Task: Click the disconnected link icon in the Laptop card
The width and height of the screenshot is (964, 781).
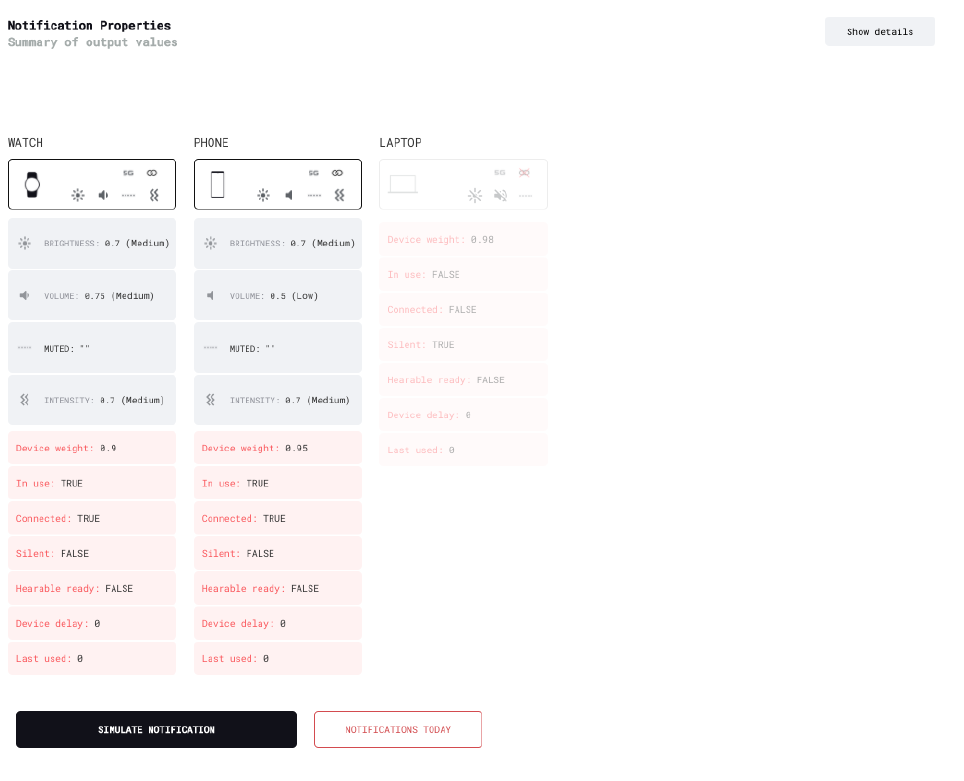Action: point(524,173)
